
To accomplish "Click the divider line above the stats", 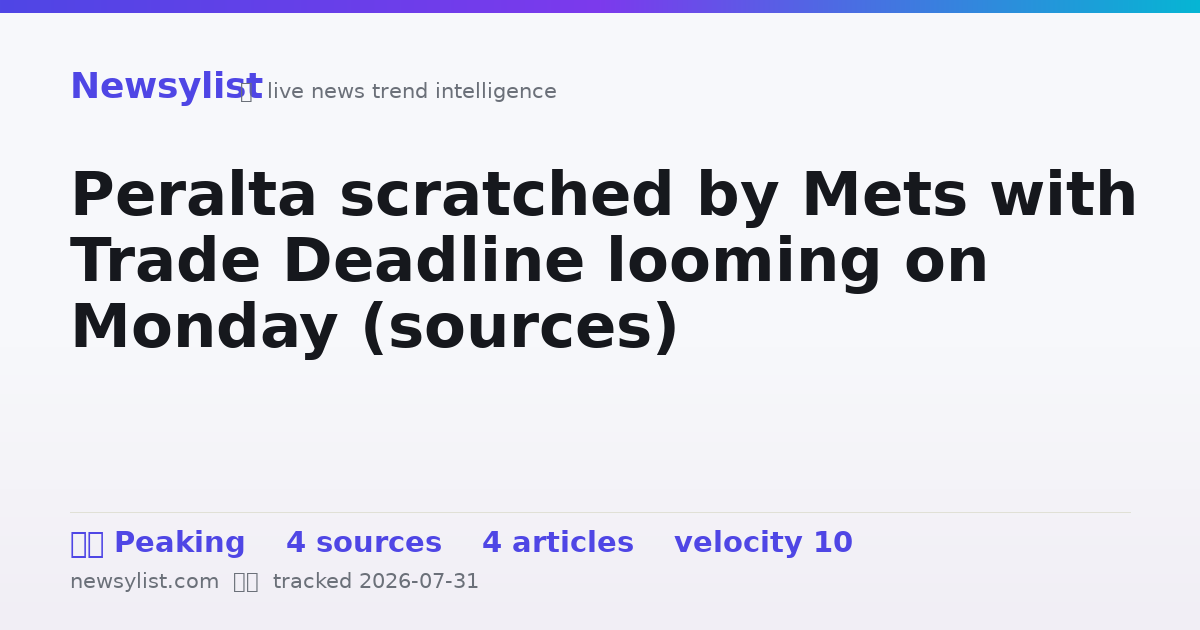I will pyautogui.click(x=600, y=512).
